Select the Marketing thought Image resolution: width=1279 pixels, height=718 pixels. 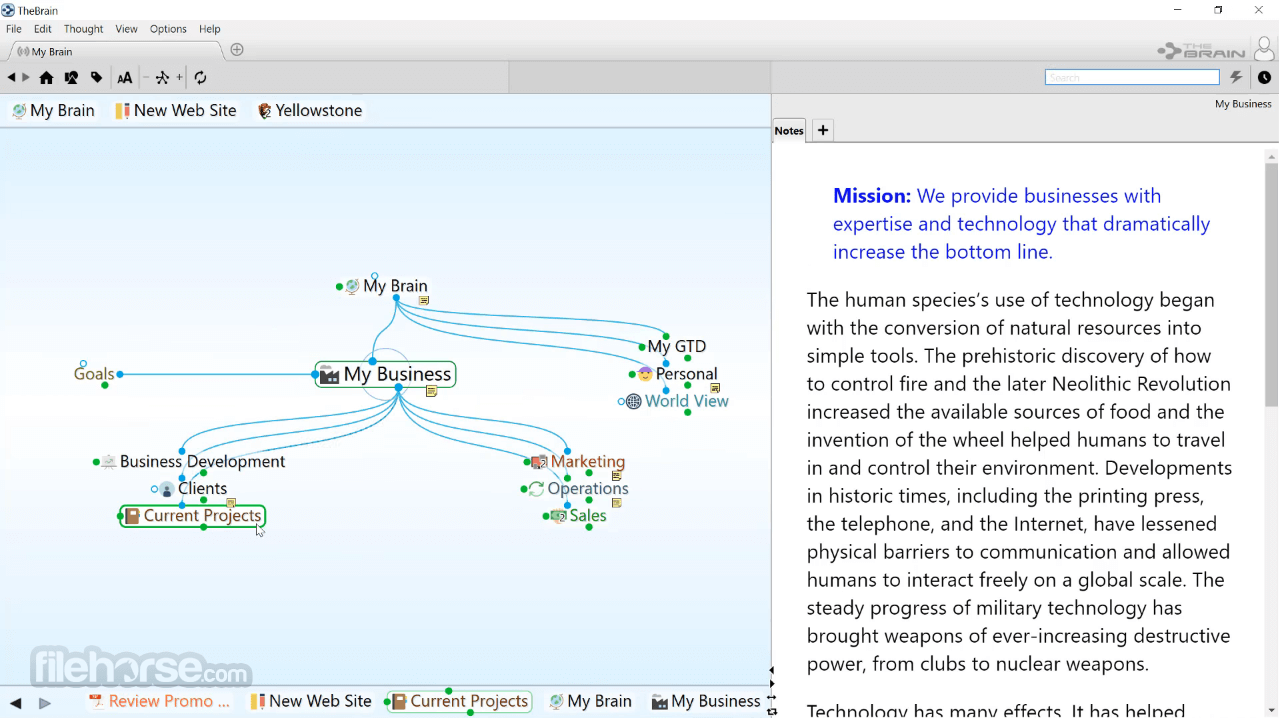[x=588, y=461]
